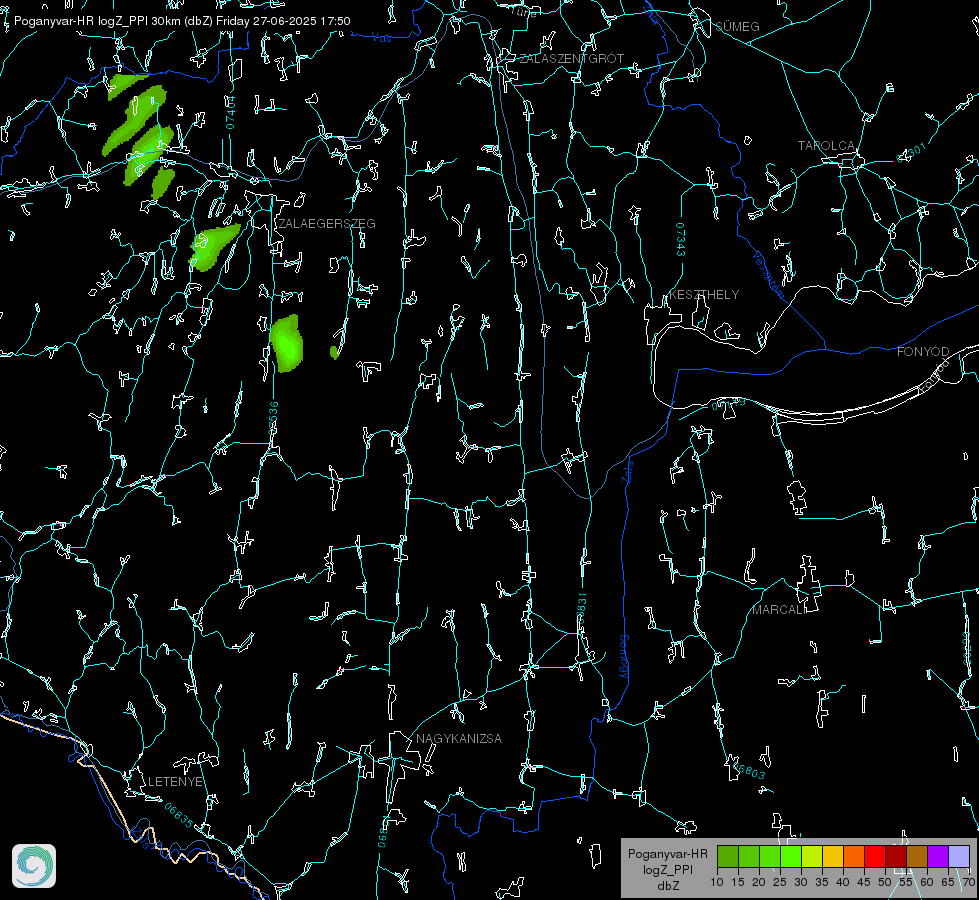Click the Zala river label
Screen dimensions: 979x900
(627, 472)
